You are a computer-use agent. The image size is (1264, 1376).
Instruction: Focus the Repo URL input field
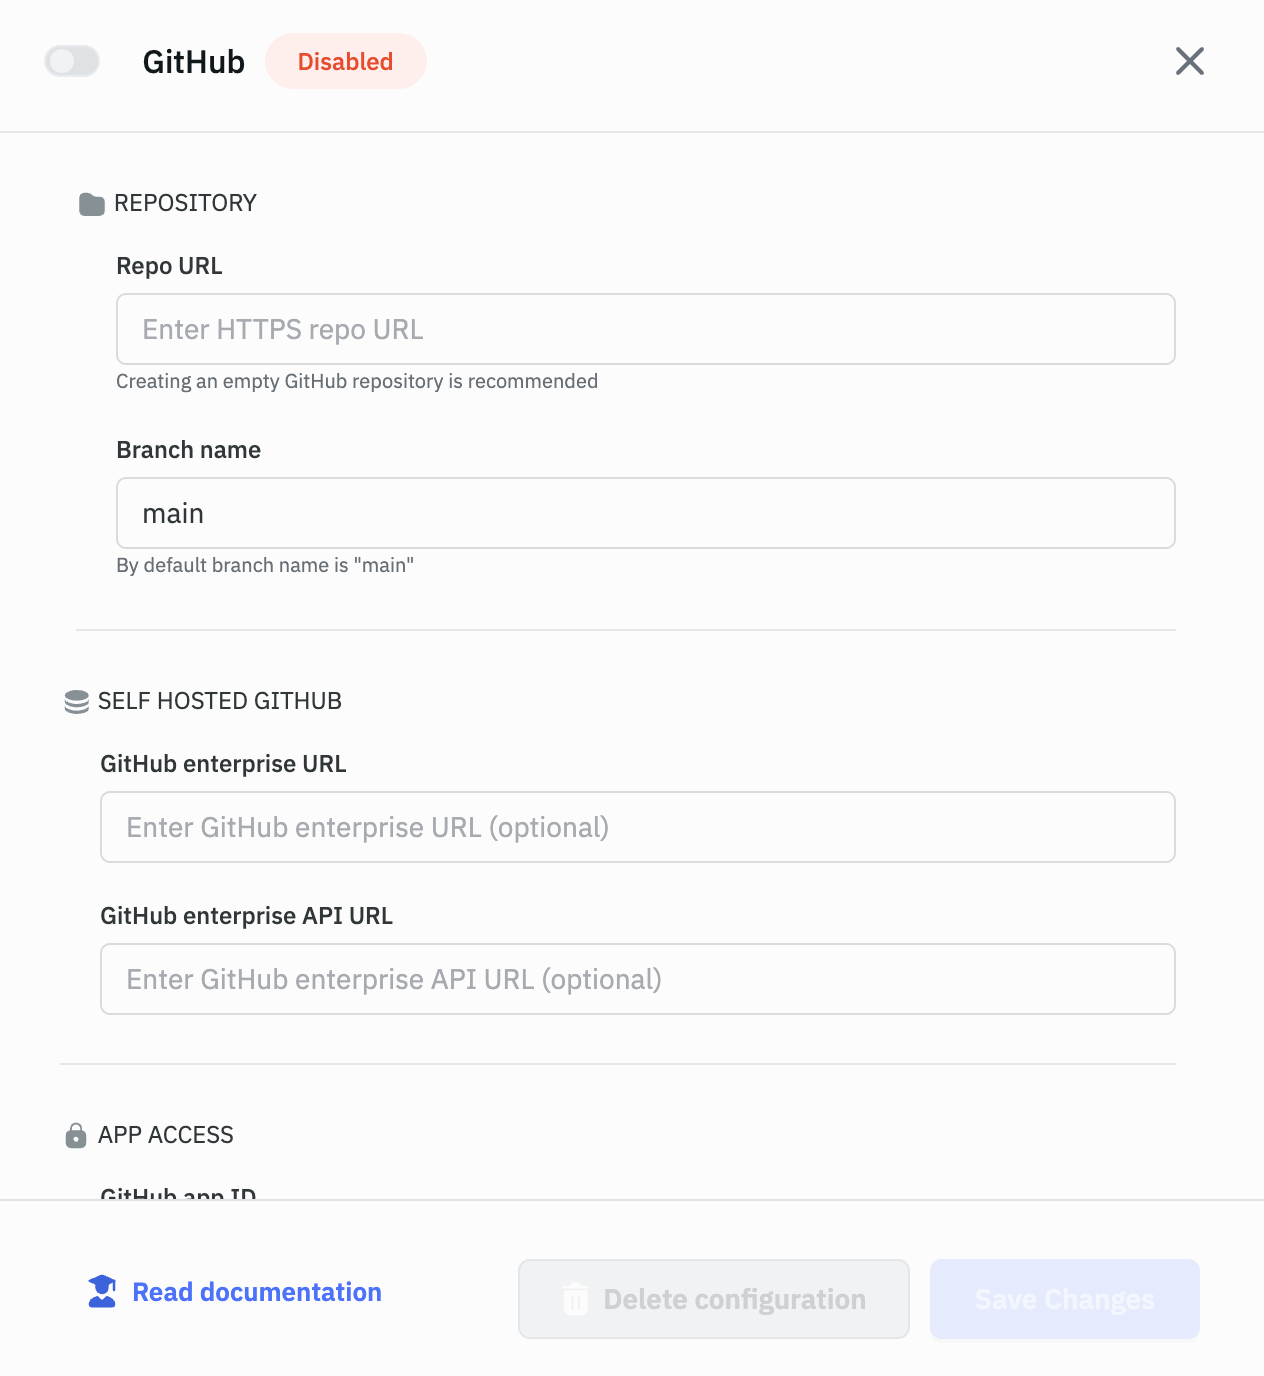pos(645,329)
